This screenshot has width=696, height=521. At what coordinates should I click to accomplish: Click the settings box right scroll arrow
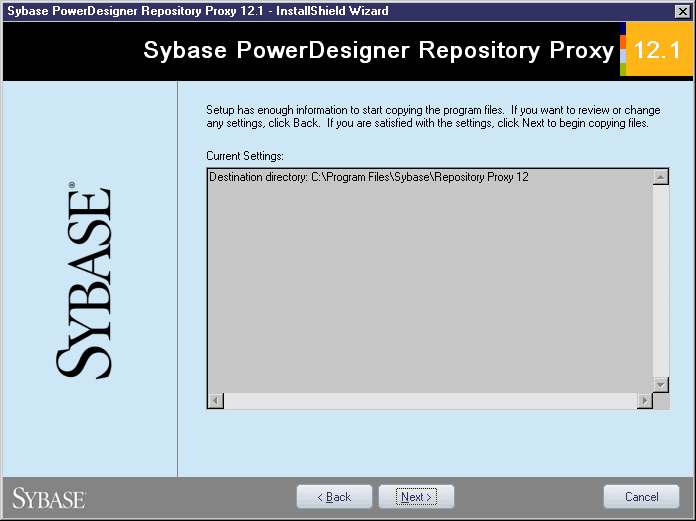coord(645,401)
